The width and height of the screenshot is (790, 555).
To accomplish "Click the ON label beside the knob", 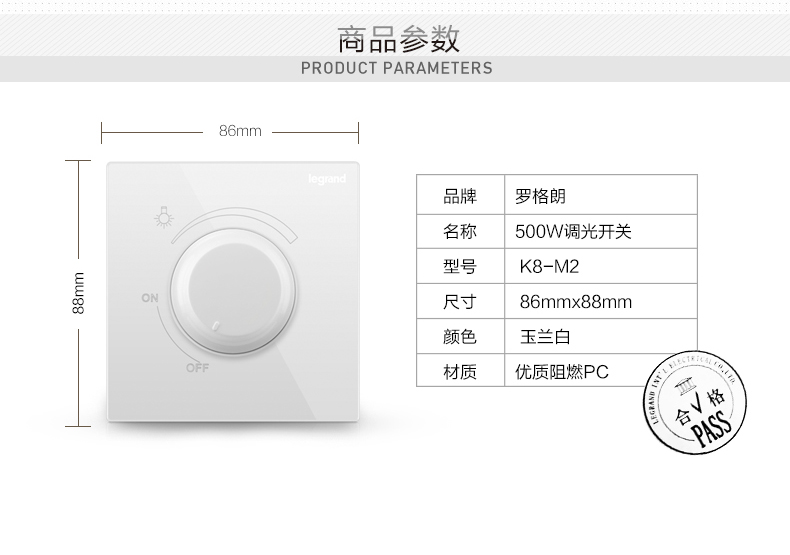I will 150,299.
